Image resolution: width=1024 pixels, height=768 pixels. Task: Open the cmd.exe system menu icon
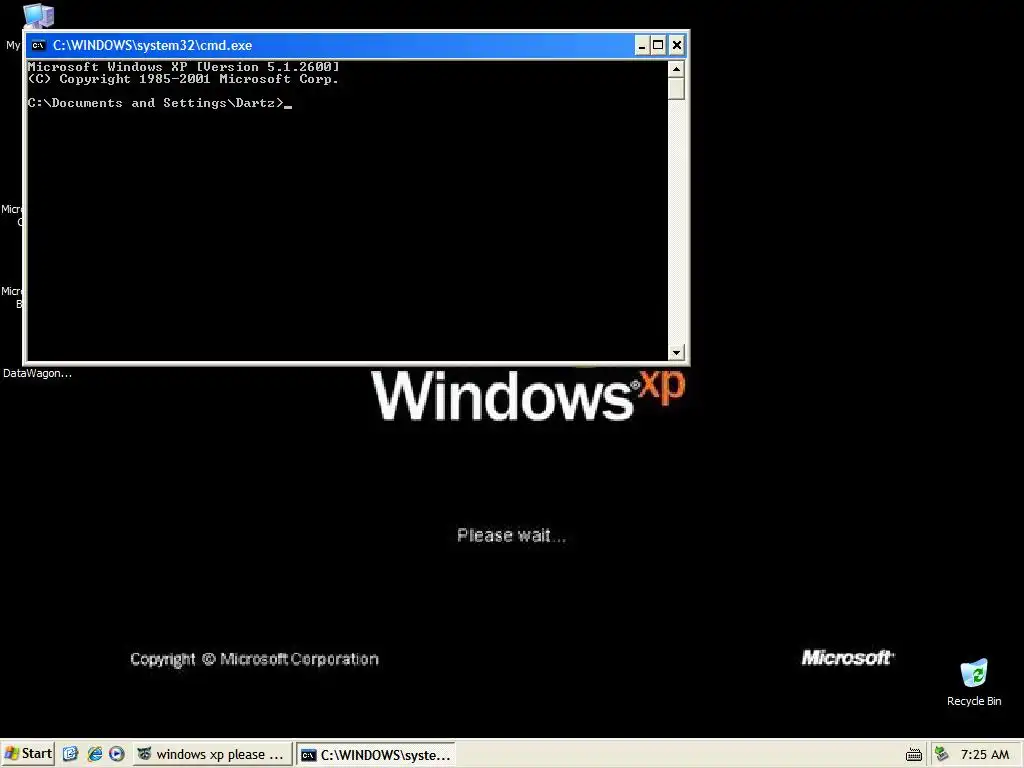pyautogui.click(x=39, y=45)
